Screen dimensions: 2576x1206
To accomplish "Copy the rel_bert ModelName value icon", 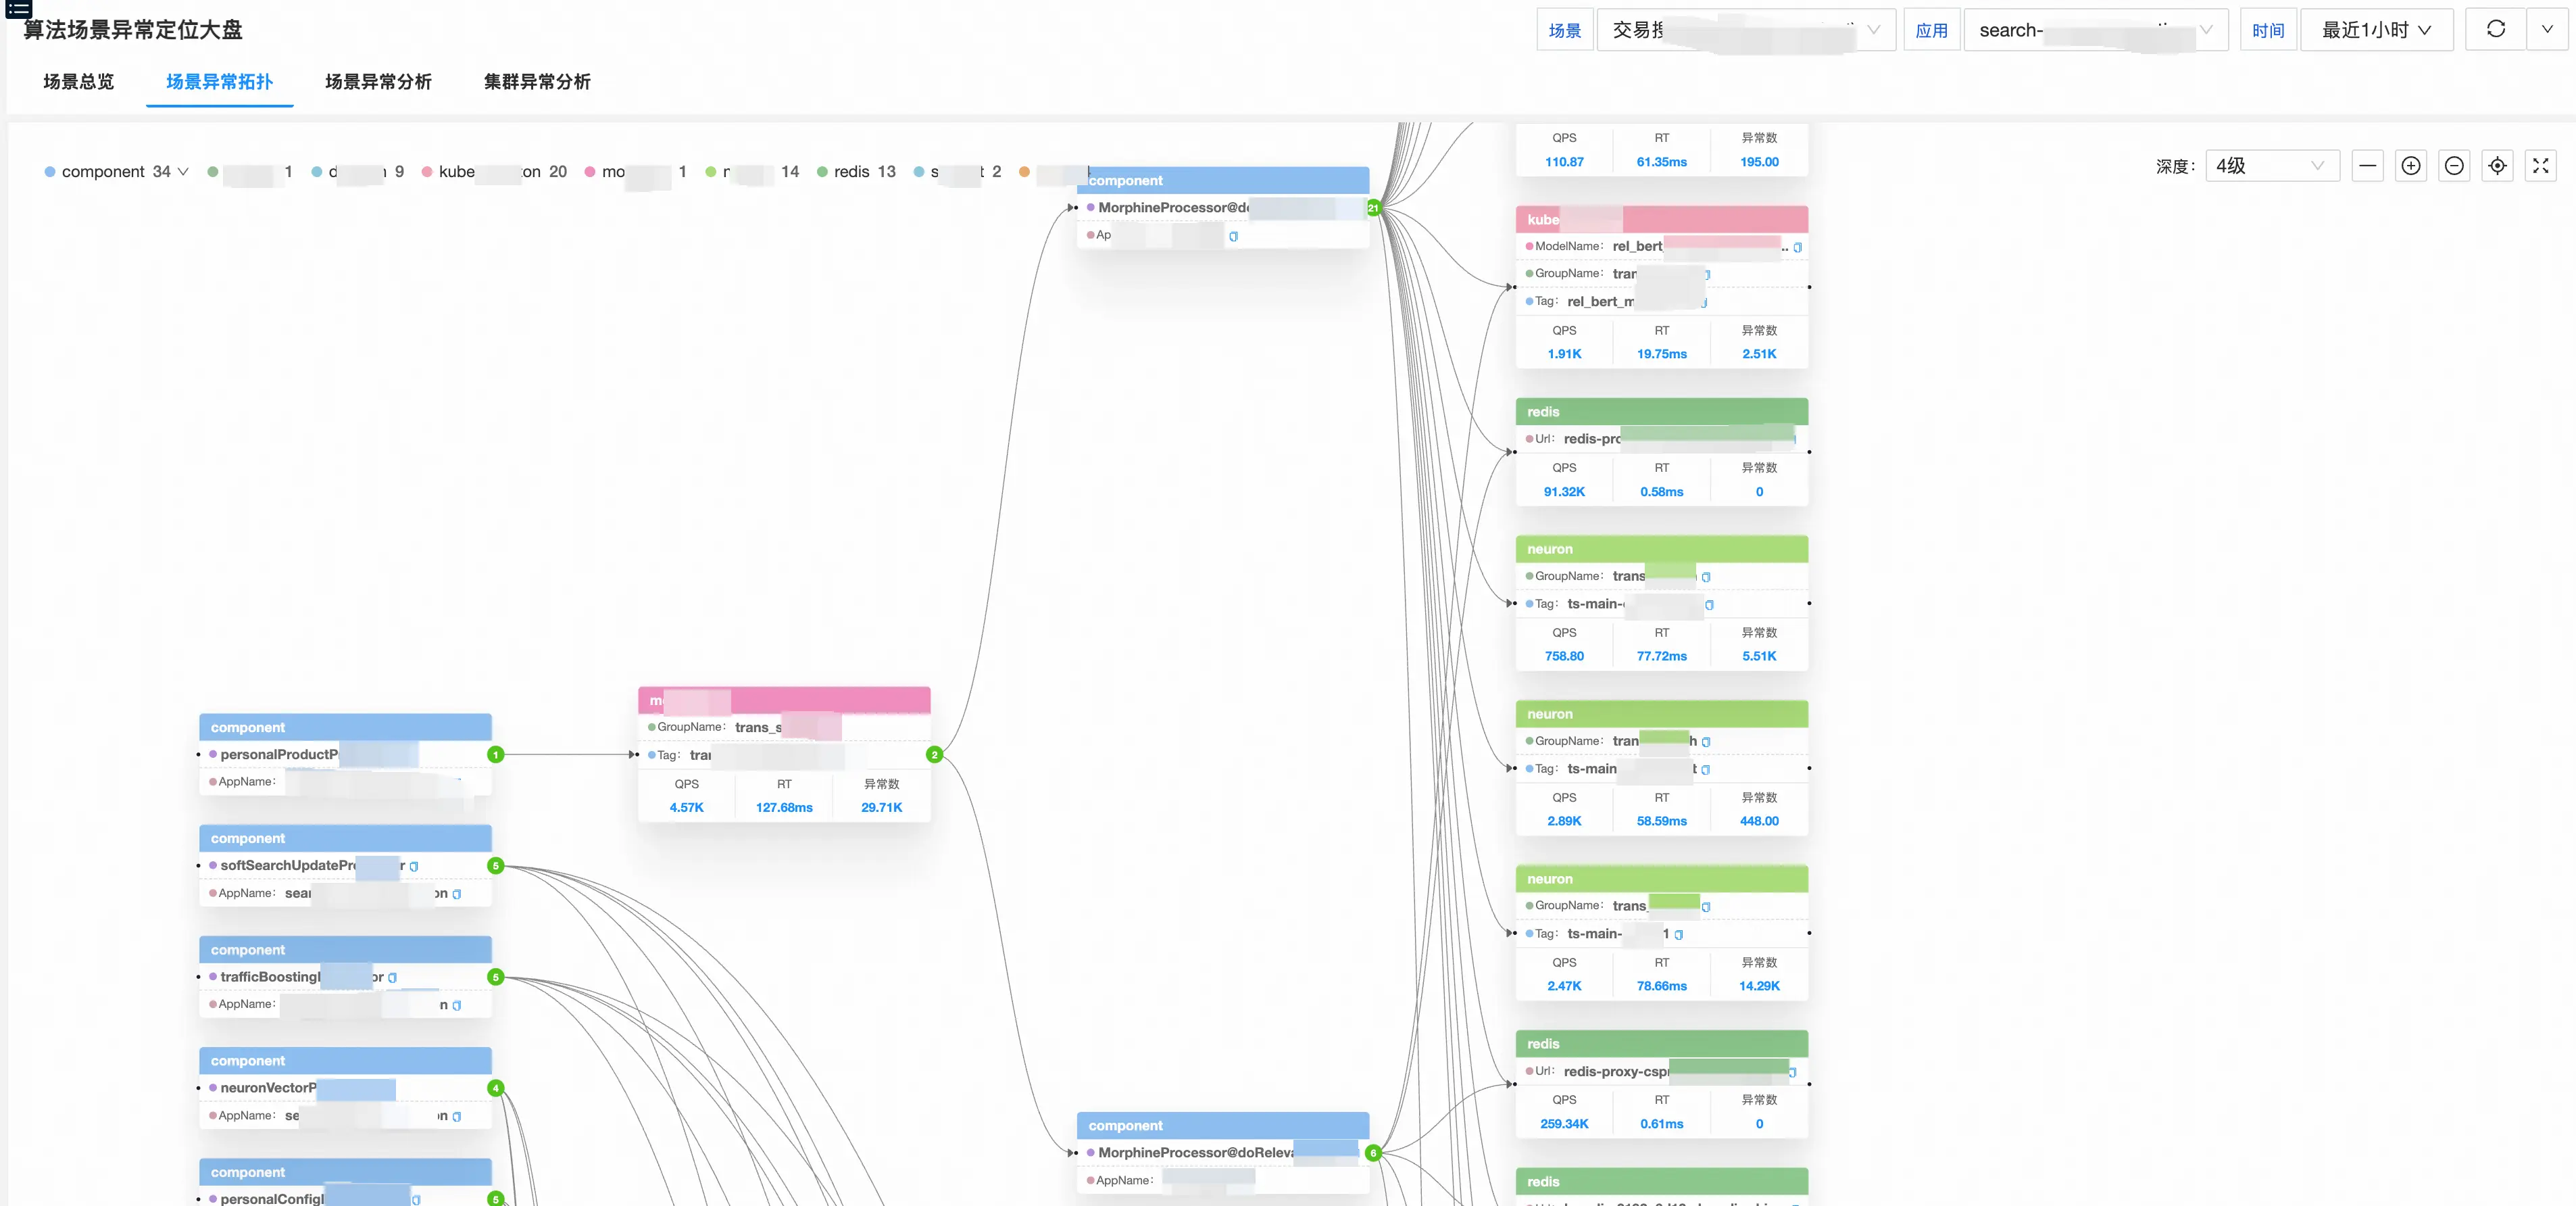I will [x=1797, y=247].
